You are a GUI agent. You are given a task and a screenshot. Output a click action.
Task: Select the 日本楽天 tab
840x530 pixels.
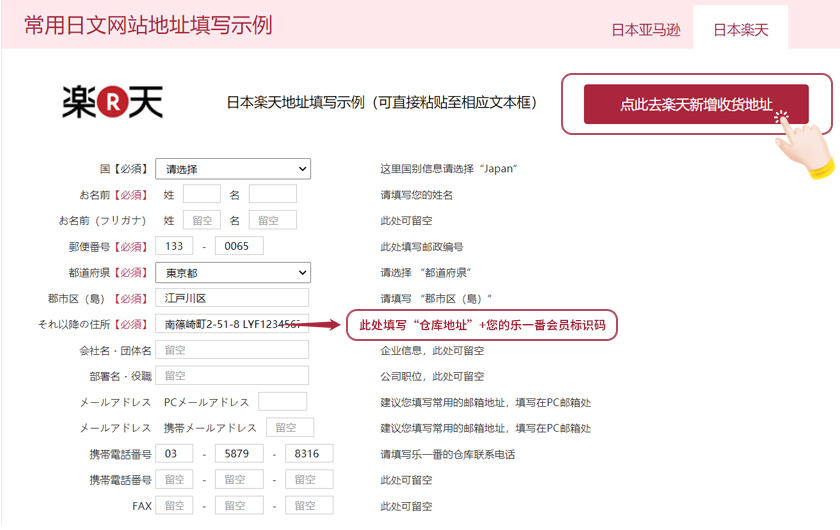click(740, 30)
